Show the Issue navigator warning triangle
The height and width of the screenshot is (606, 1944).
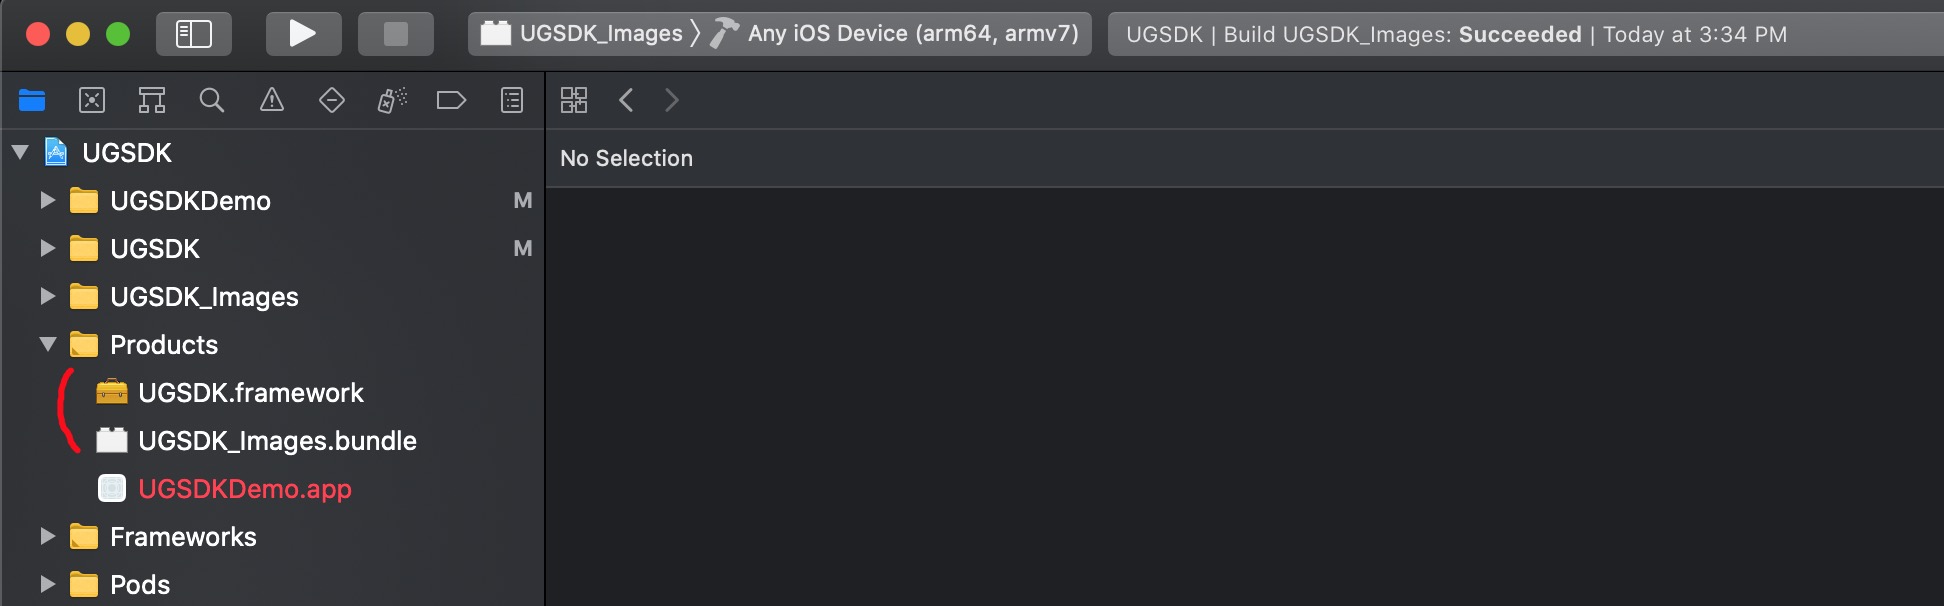click(272, 100)
